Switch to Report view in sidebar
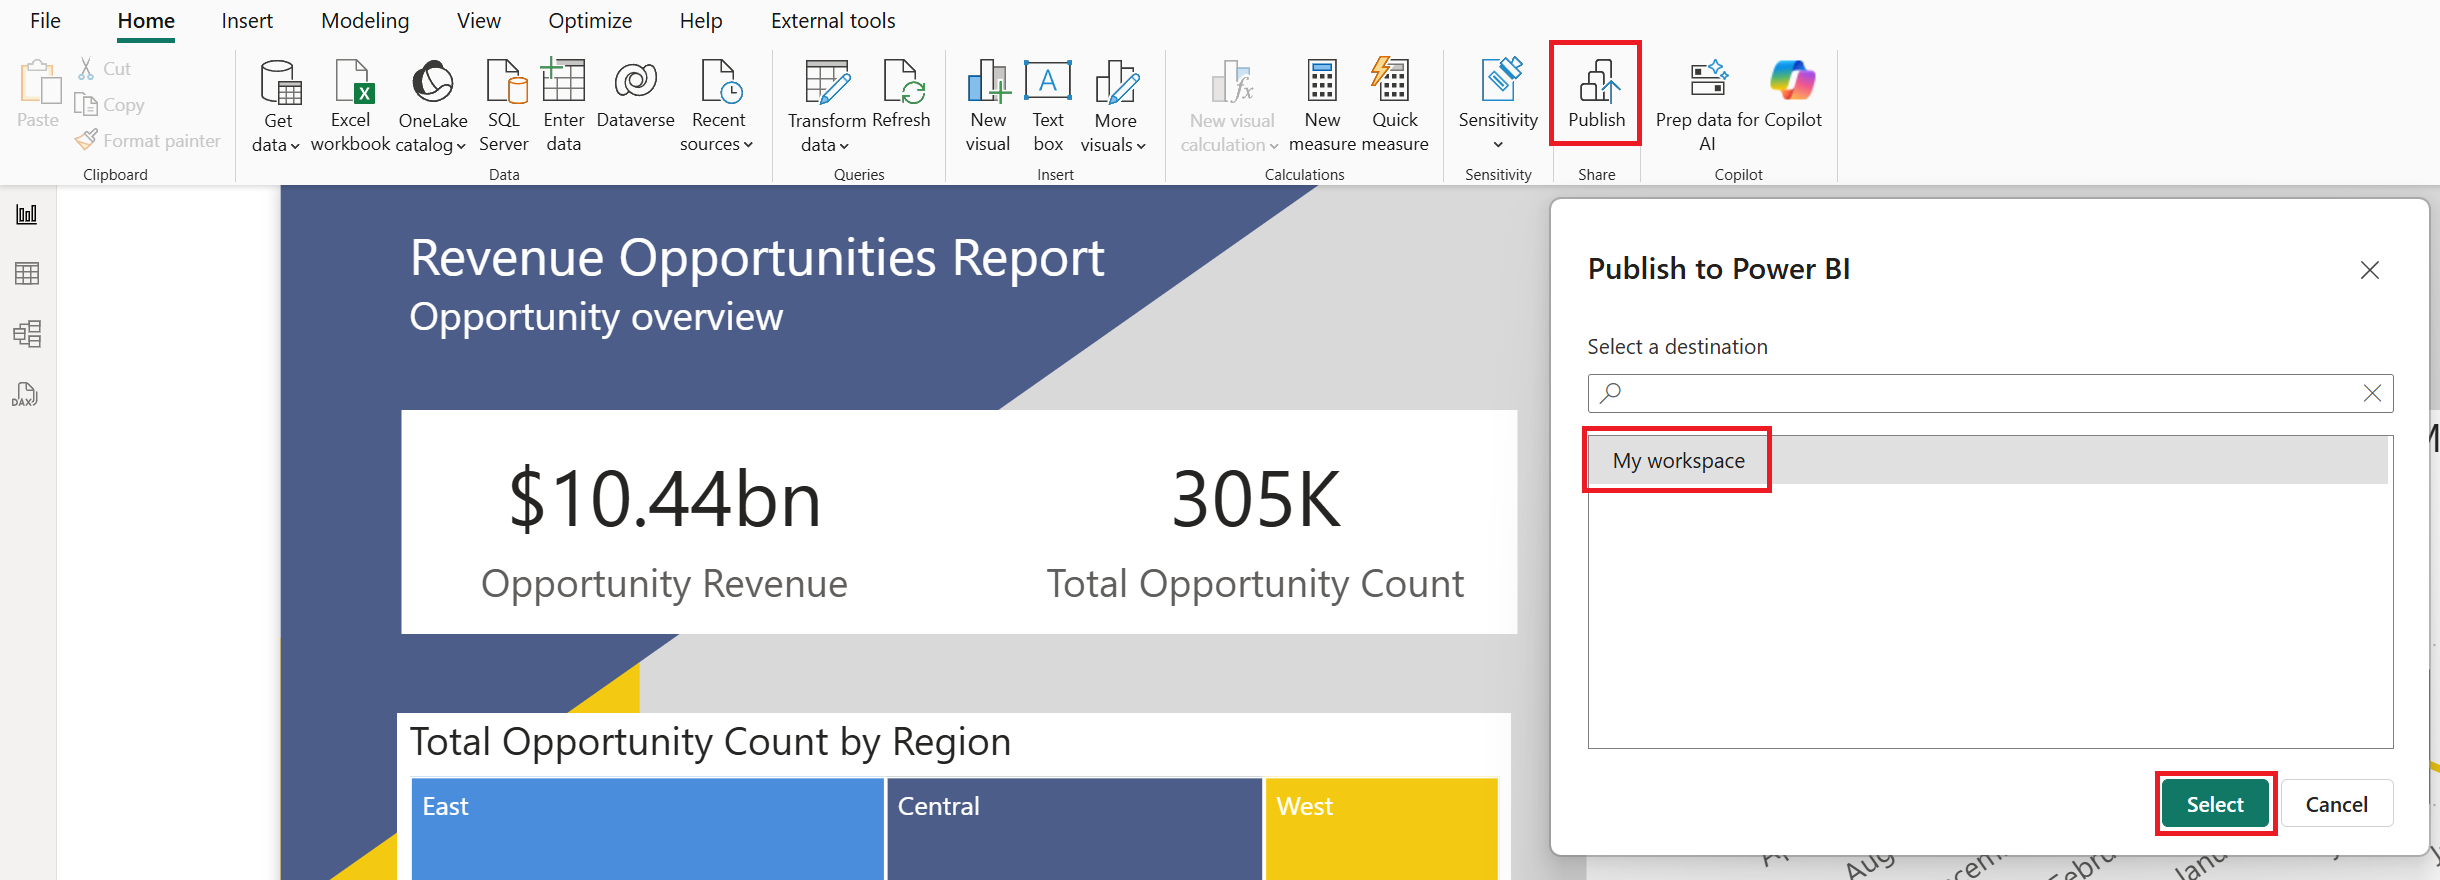 (x=27, y=214)
